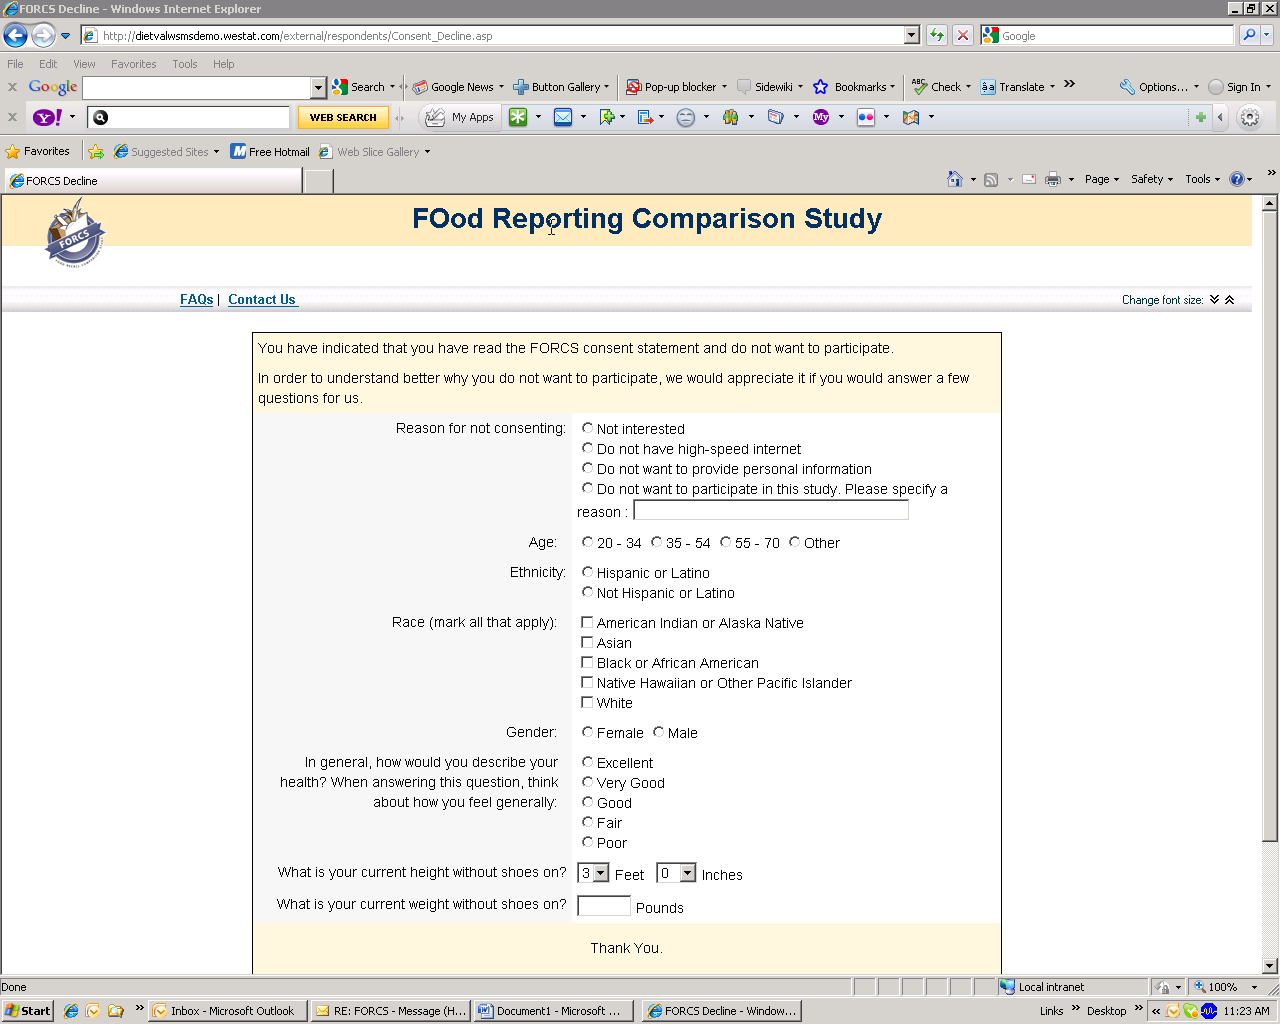Screen dimensions: 1280x1024
Task: Open the Inches height dropdown
Action: click(x=687, y=873)
